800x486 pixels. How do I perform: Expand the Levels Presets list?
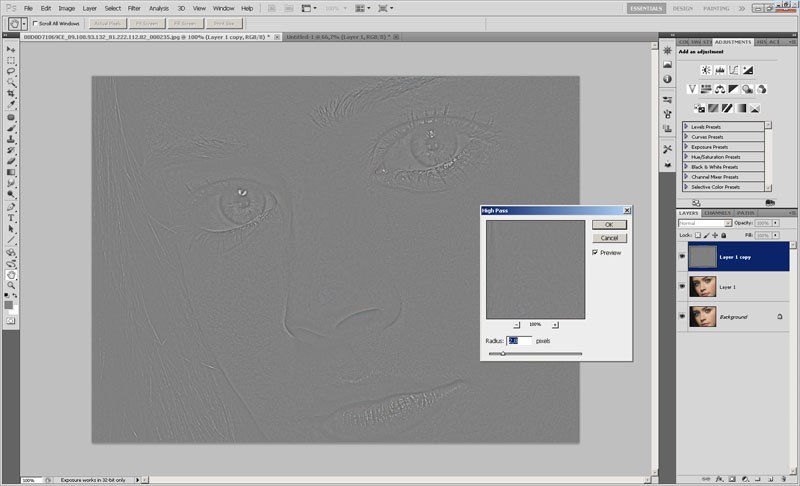(687, 127)
